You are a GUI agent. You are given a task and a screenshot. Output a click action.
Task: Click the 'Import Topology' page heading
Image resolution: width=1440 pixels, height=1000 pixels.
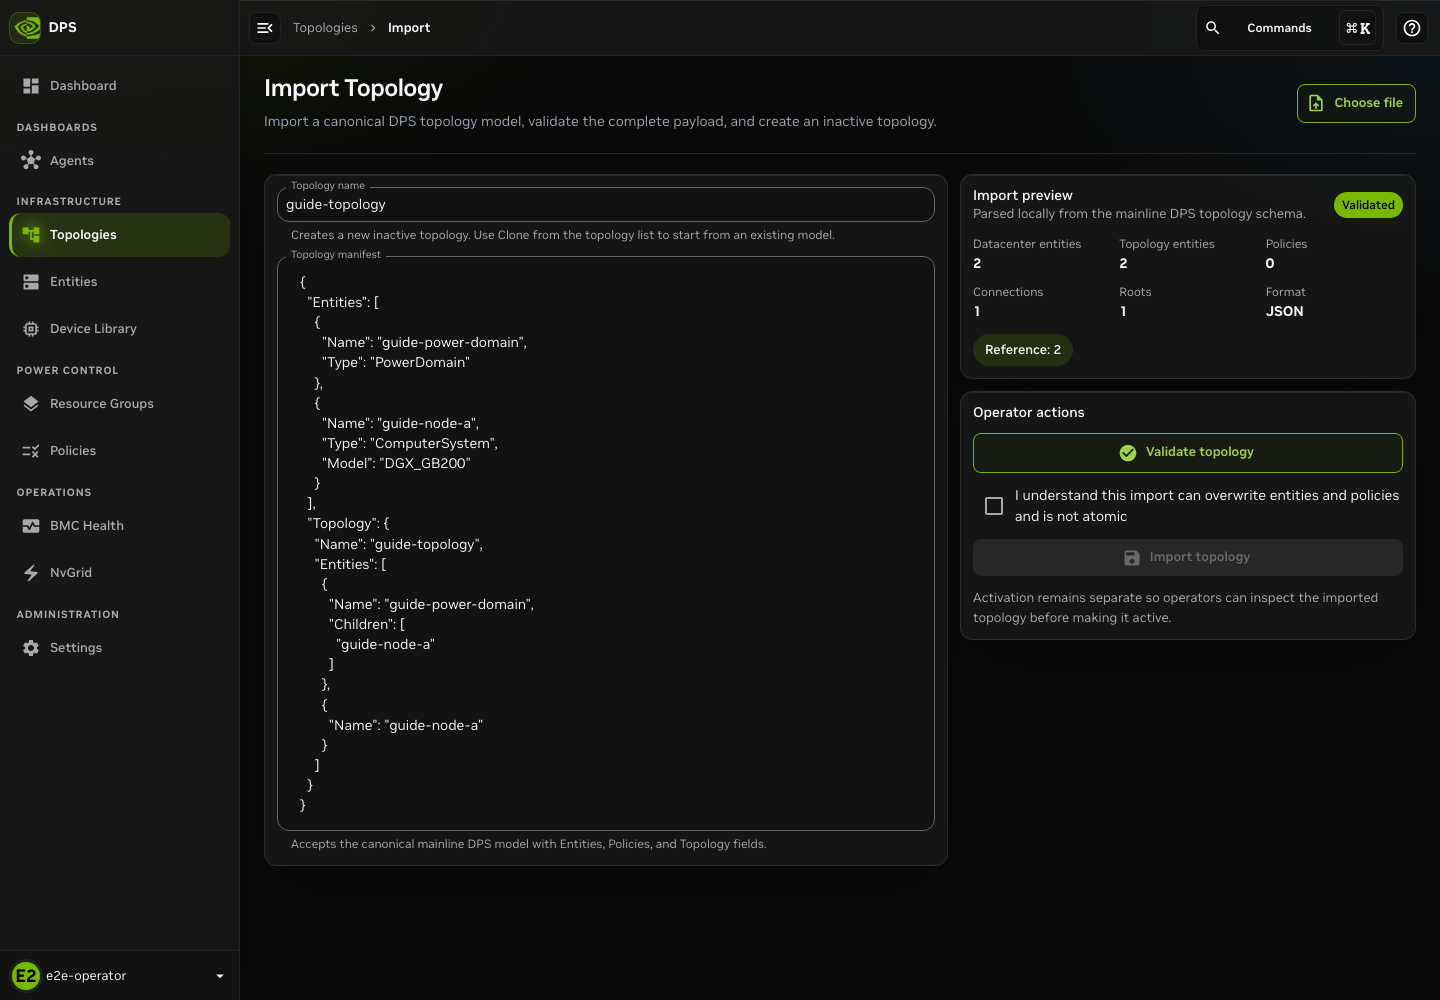353,89
